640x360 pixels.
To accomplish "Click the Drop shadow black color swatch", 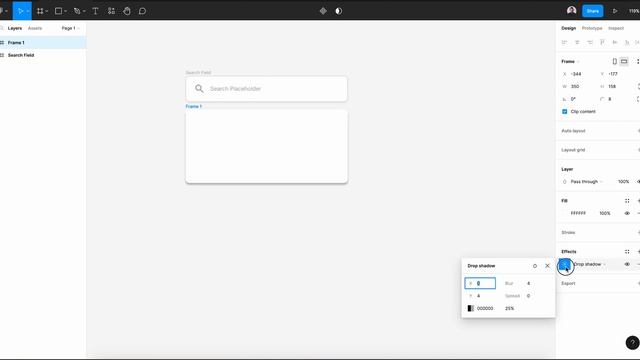I will pyautogui.click(x=471, y=308).
